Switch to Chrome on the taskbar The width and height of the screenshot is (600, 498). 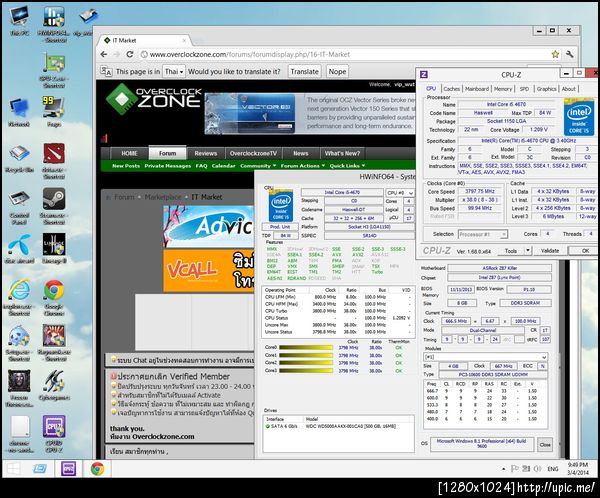[x=97, y=469]
